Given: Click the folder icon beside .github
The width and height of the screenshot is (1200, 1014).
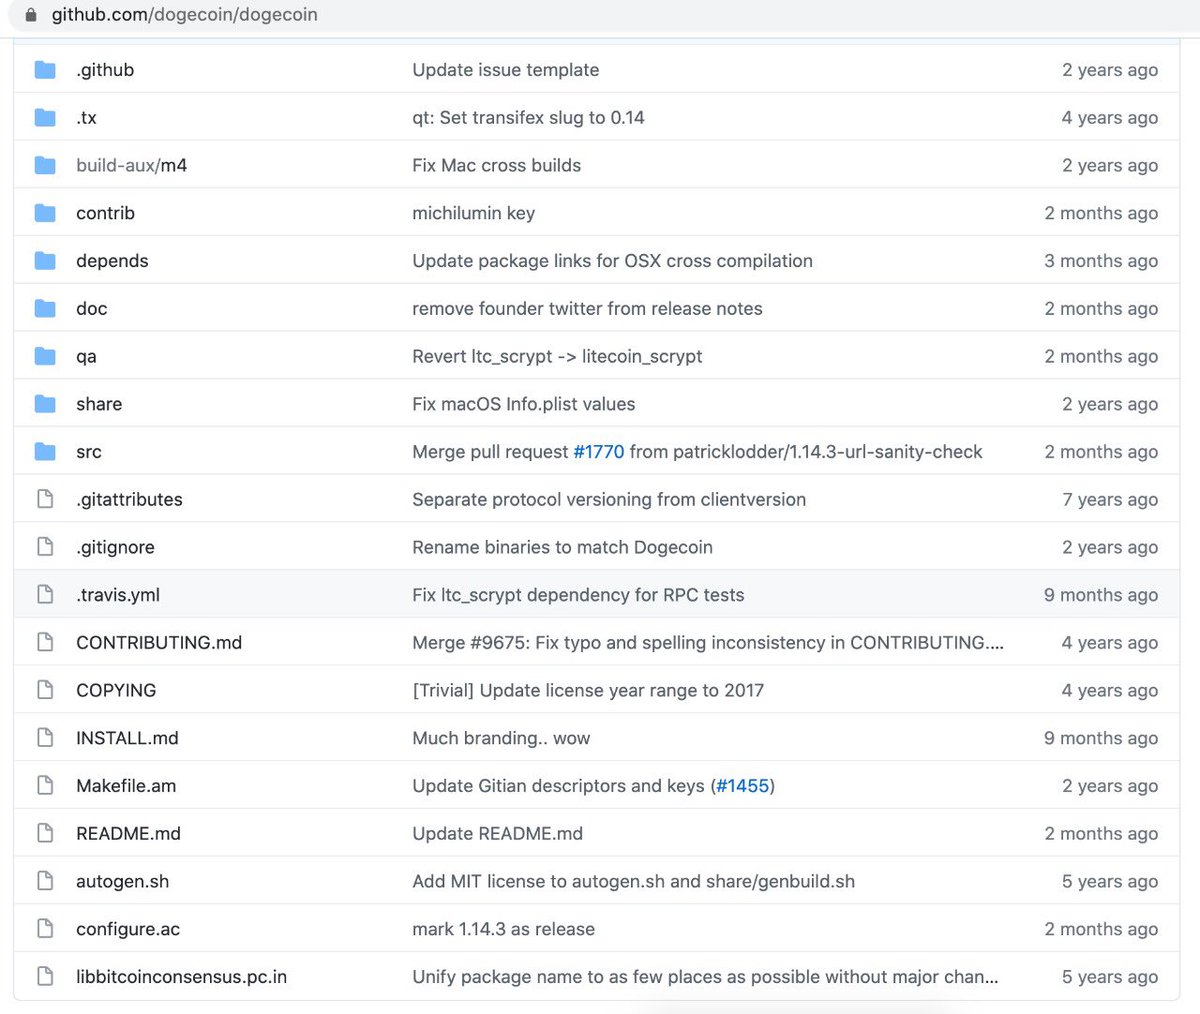Looking at the screenshot, I should click(x=45, y=70).
